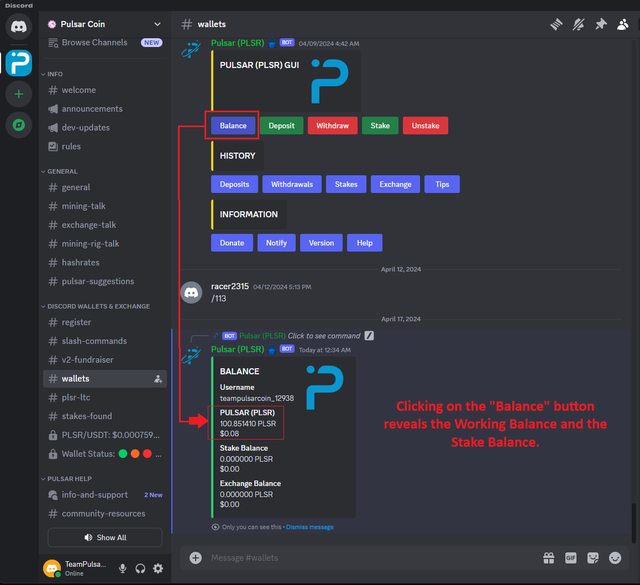Open the GIF picker
640x585 pixels.
[571, 558]
